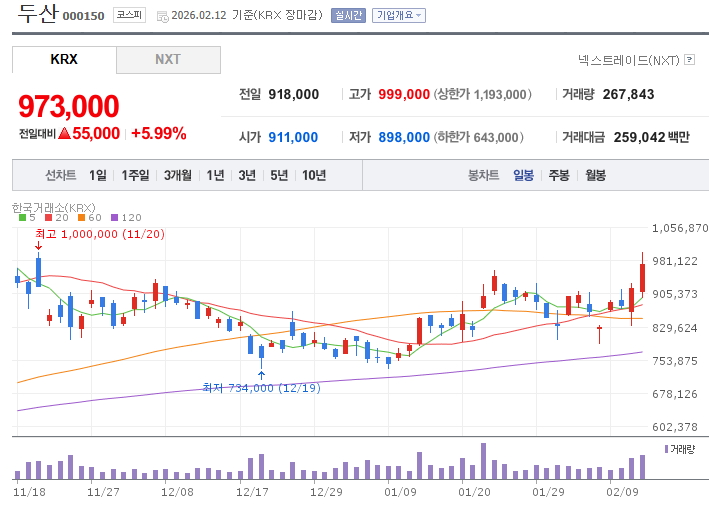Click the 거래대금 value 259,042
This screenshot has height=505, width=709.
click(x=639, y=137)
